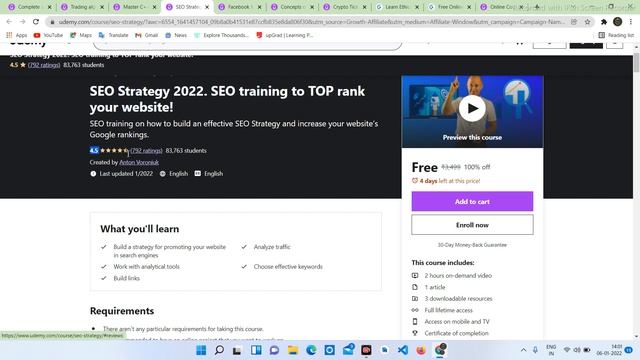The image size is (640, 360).
Task: Close the Facebook tab
Action: [259, 7]
